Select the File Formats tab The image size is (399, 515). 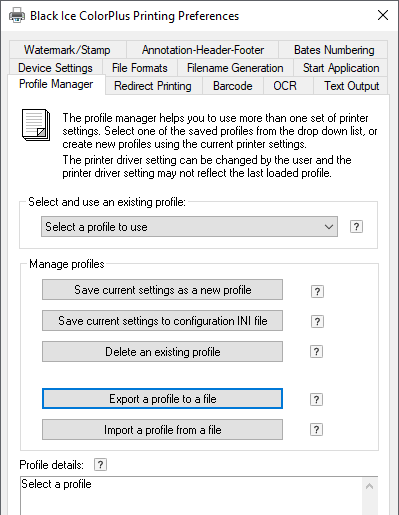(140, 68)
